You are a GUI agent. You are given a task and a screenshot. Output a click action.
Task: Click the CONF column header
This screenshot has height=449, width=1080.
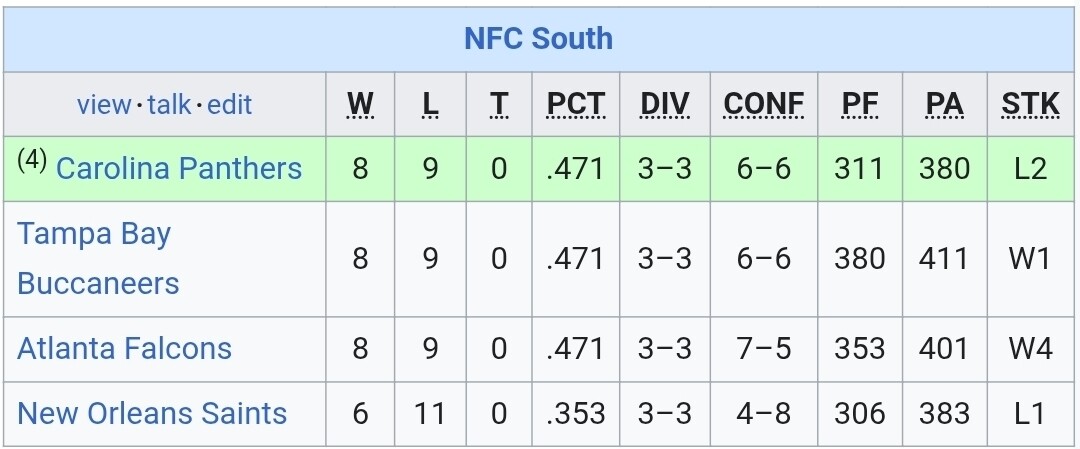pos(764,104)
